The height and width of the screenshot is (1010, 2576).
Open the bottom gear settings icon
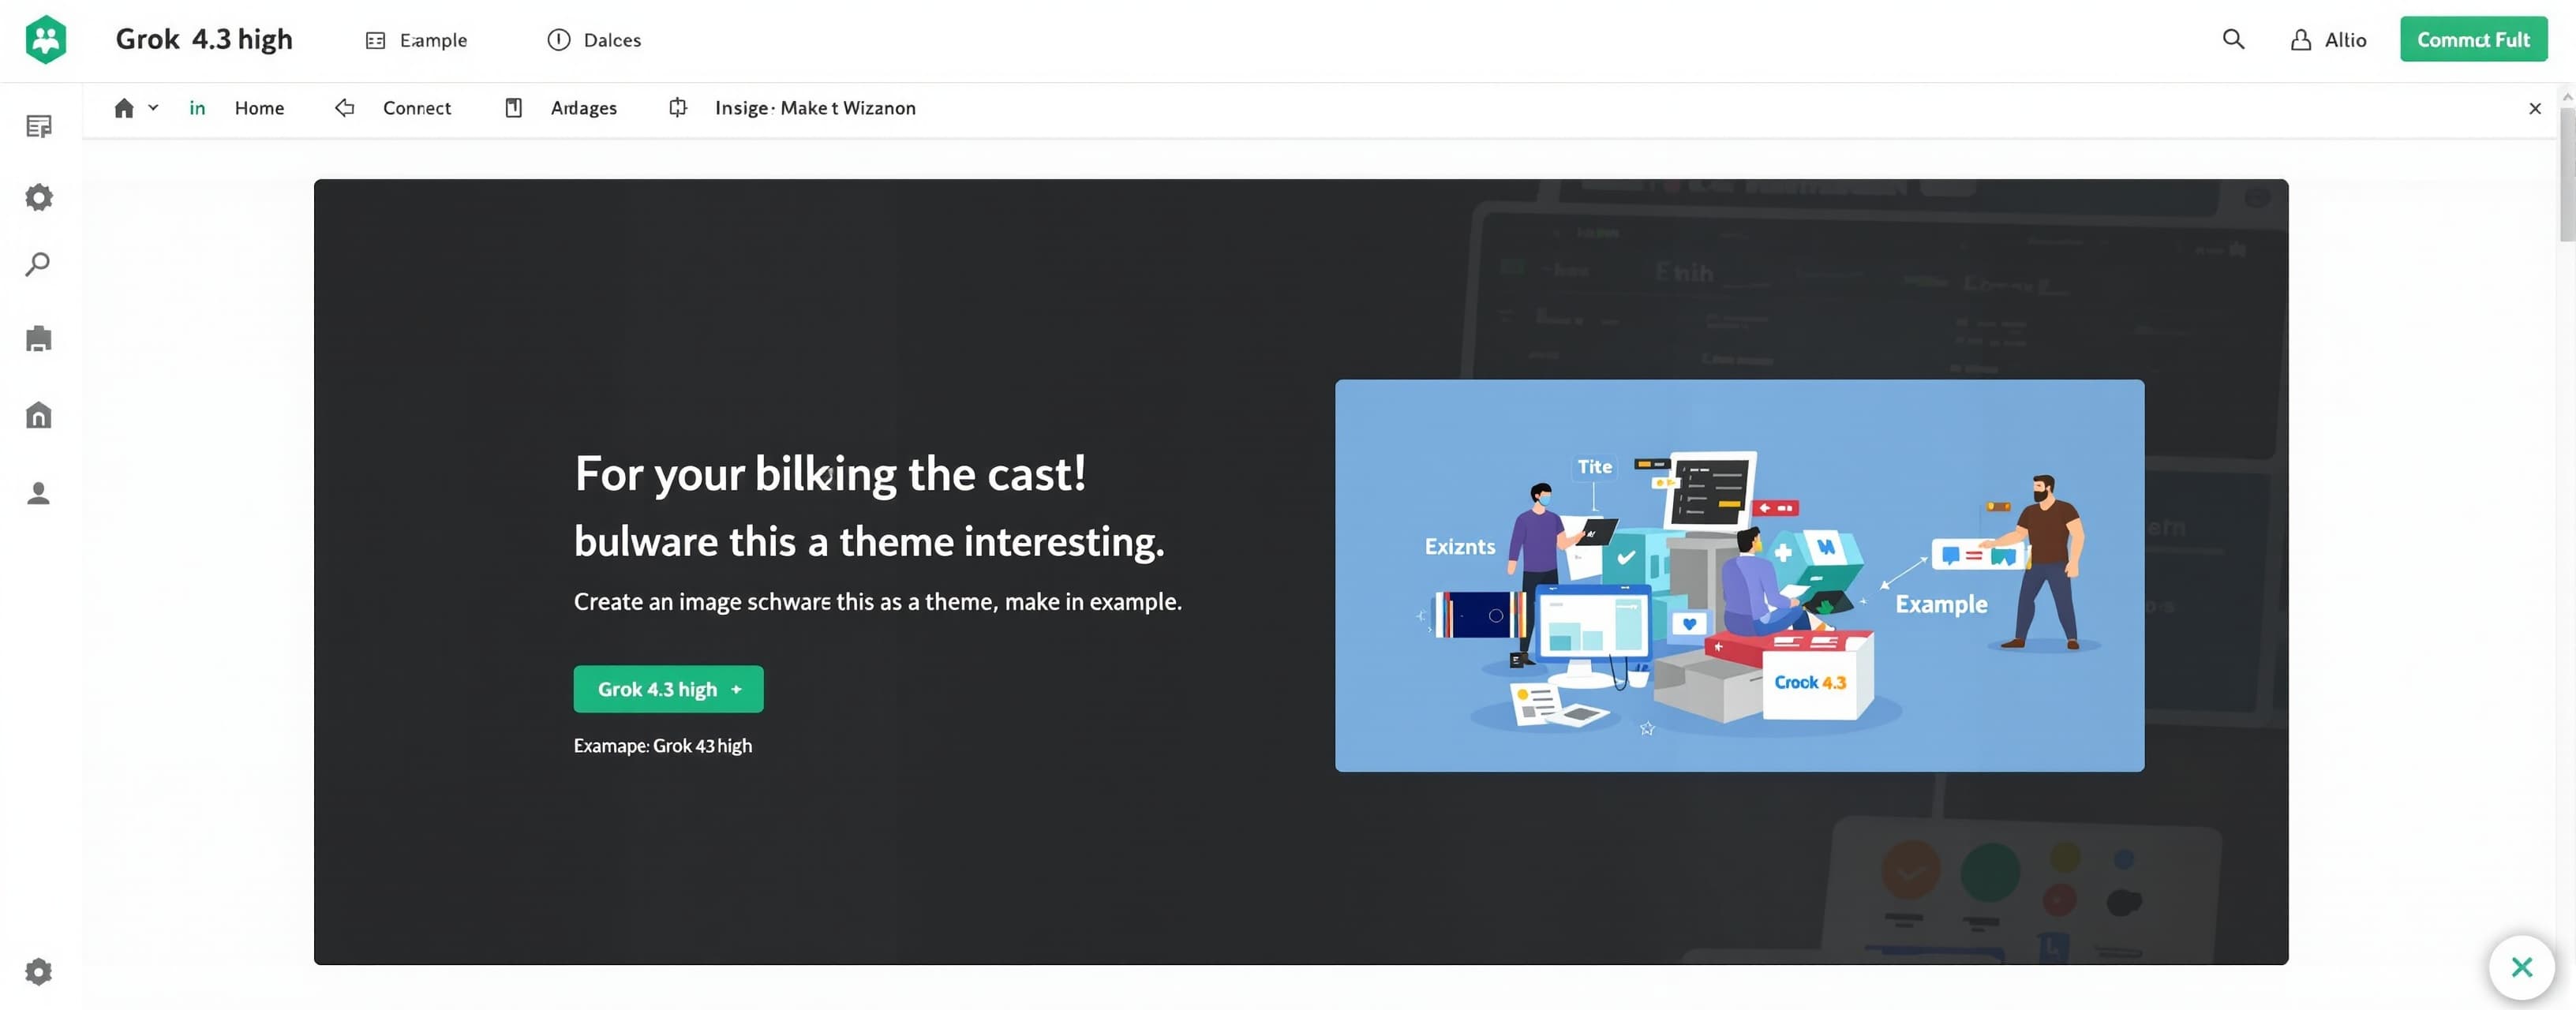[39, 972]
